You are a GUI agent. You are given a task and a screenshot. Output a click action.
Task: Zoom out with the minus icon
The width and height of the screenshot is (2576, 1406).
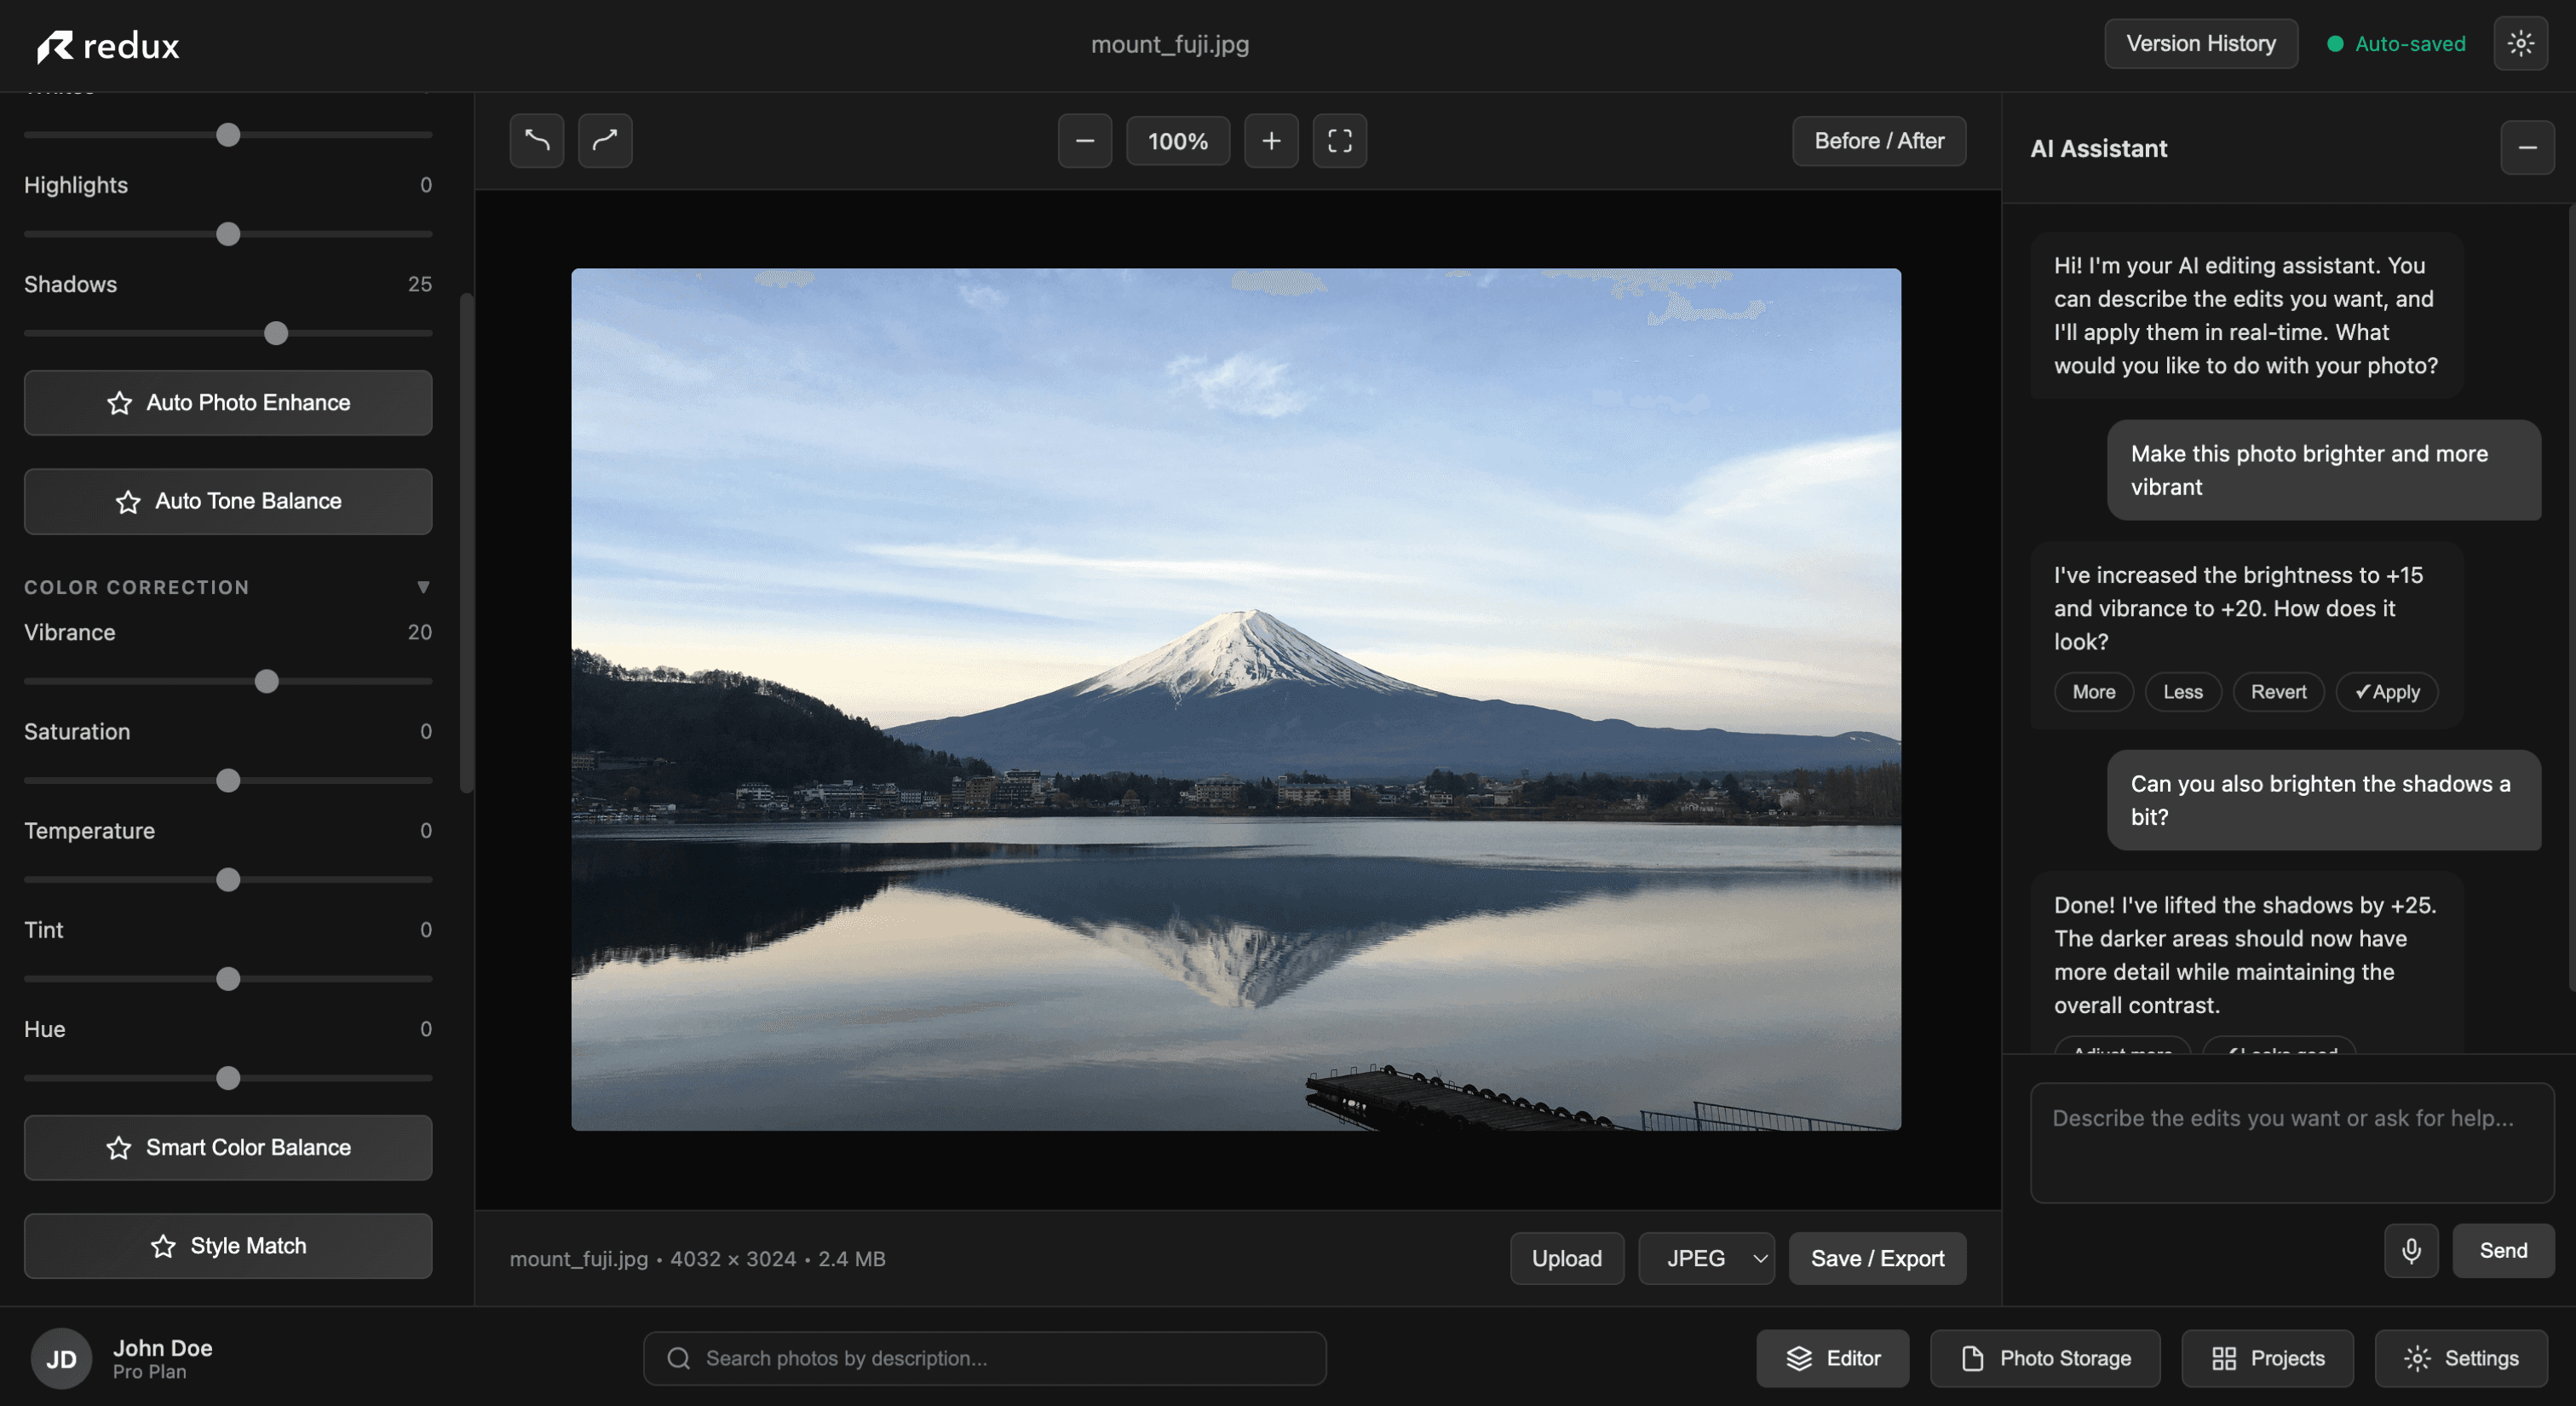tap(1085, 141)
